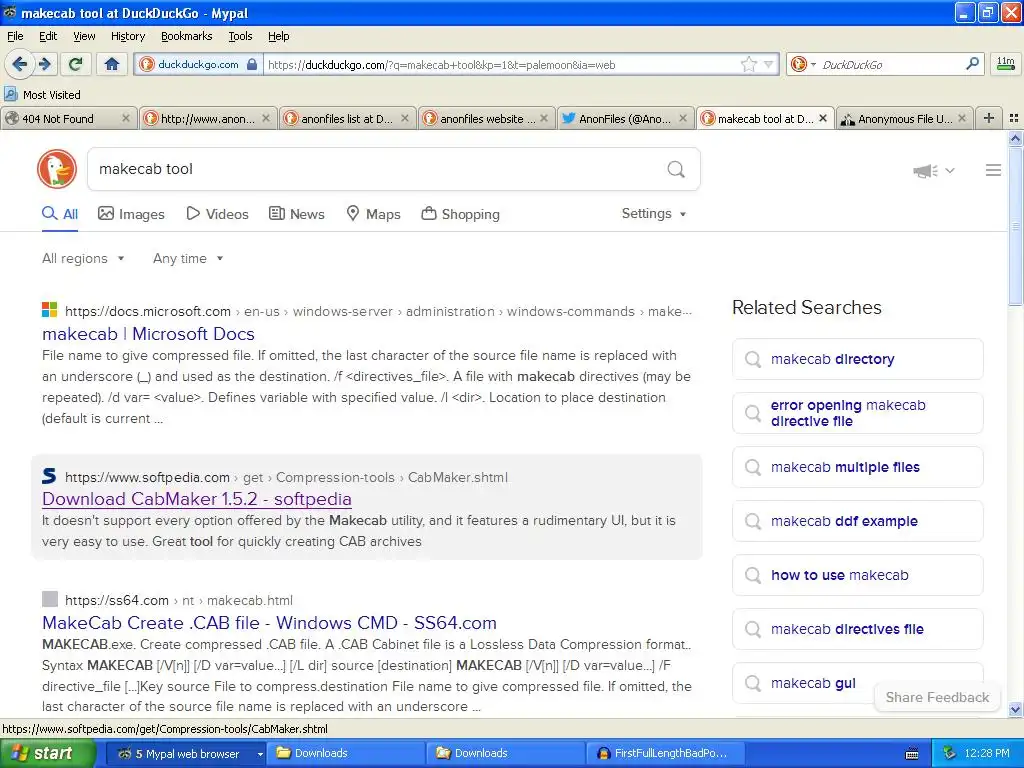Click the Share Feedback button

(937, 697)
